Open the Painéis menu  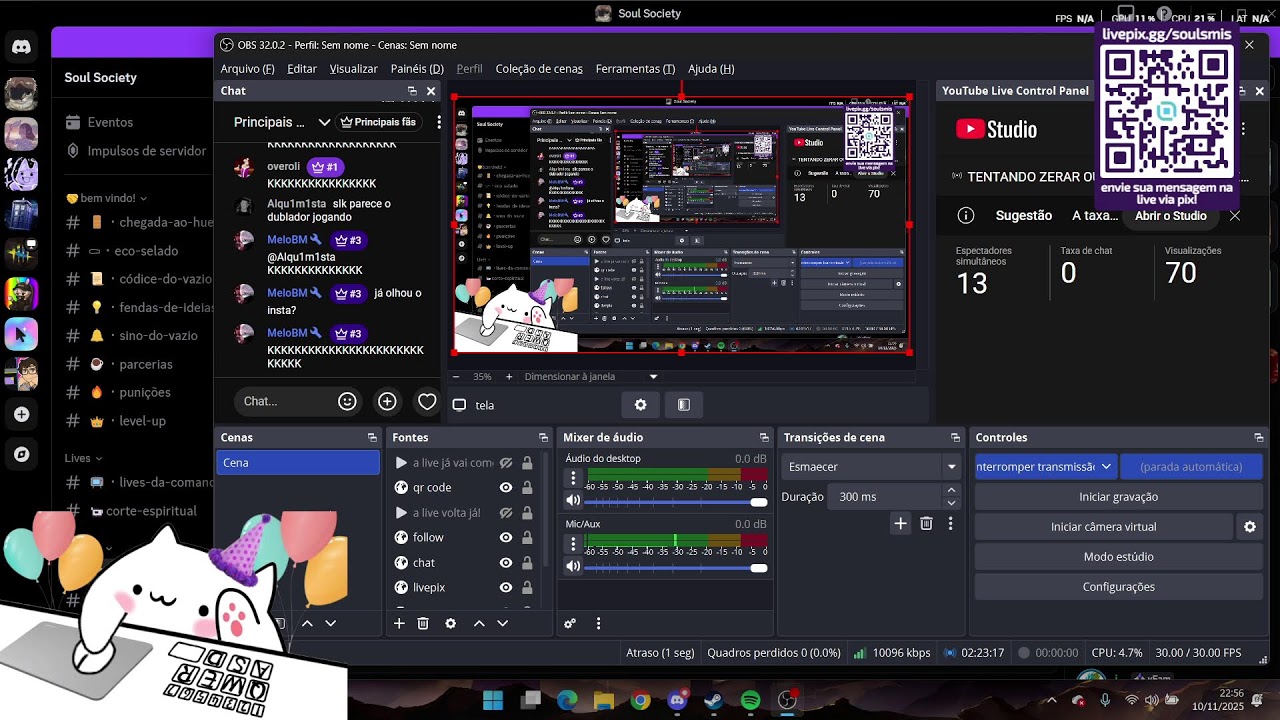[x=417, y=69]
